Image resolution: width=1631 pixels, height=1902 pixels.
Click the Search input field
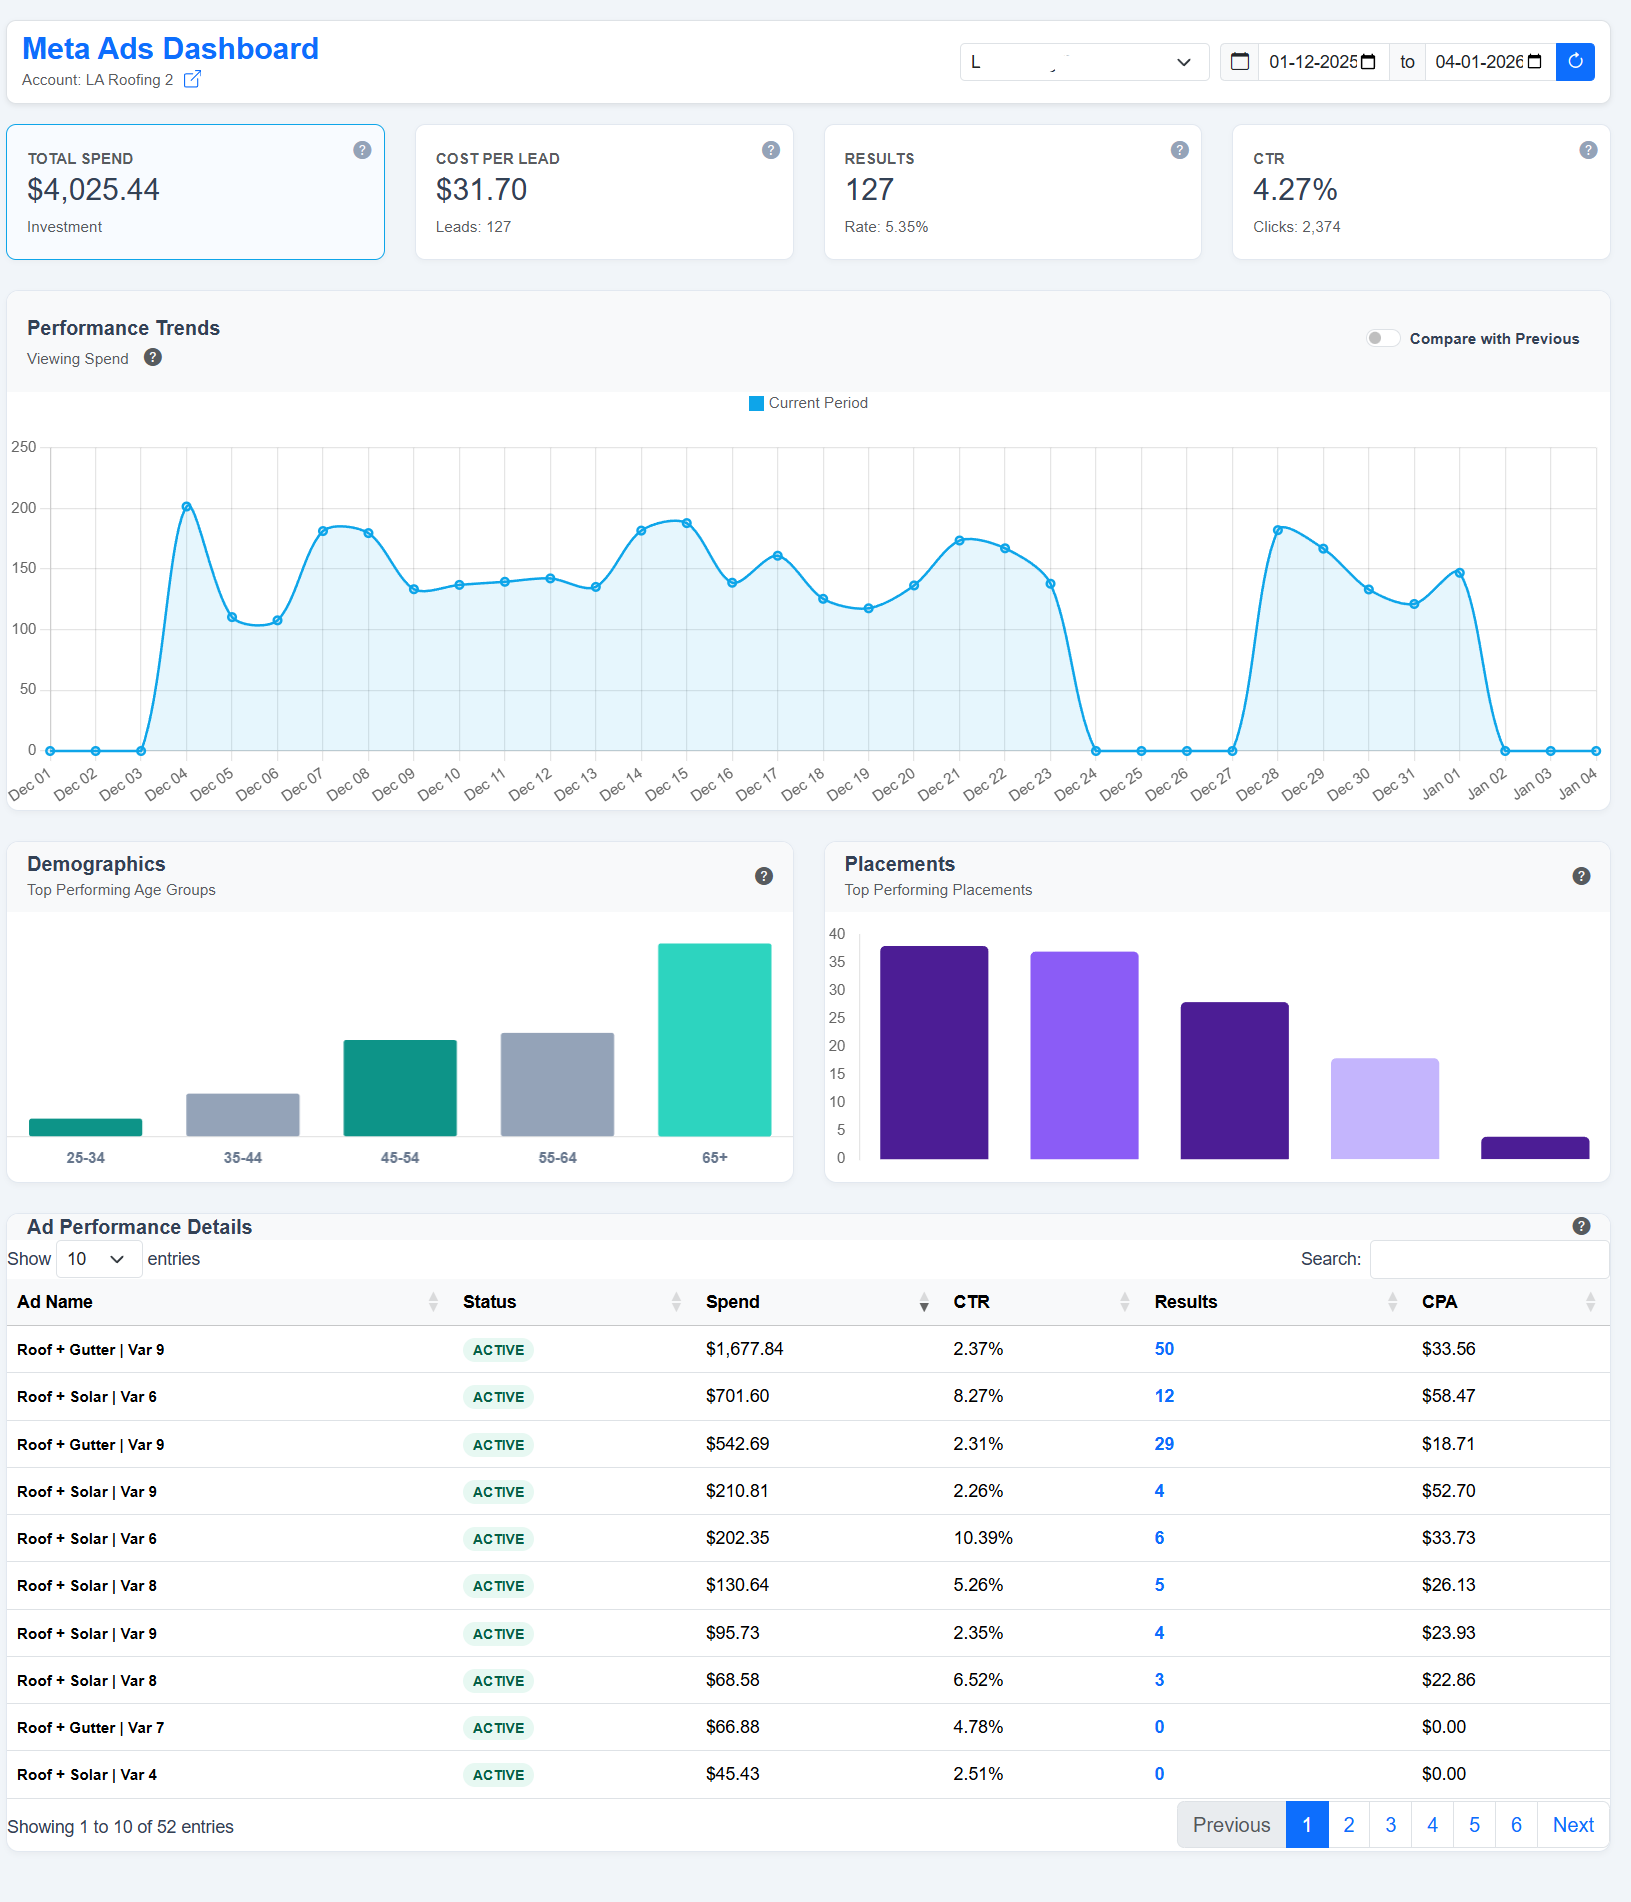pos(1488,1259)
